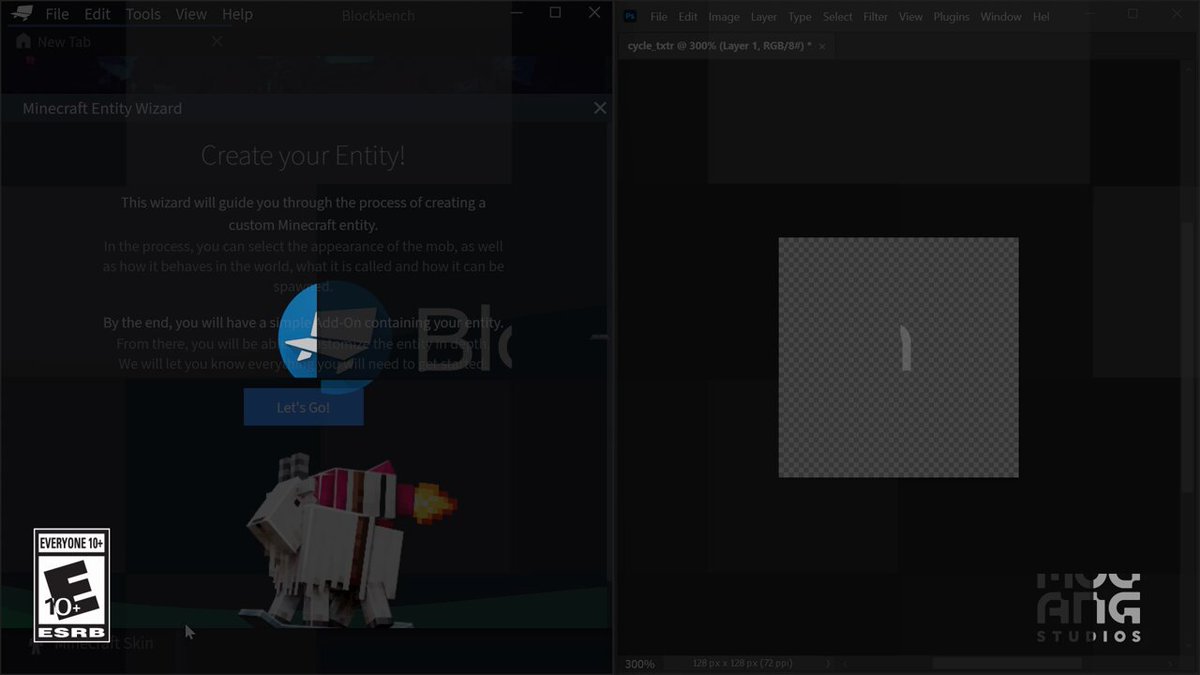Open Blockbench View menu

(x=191, y=14)
